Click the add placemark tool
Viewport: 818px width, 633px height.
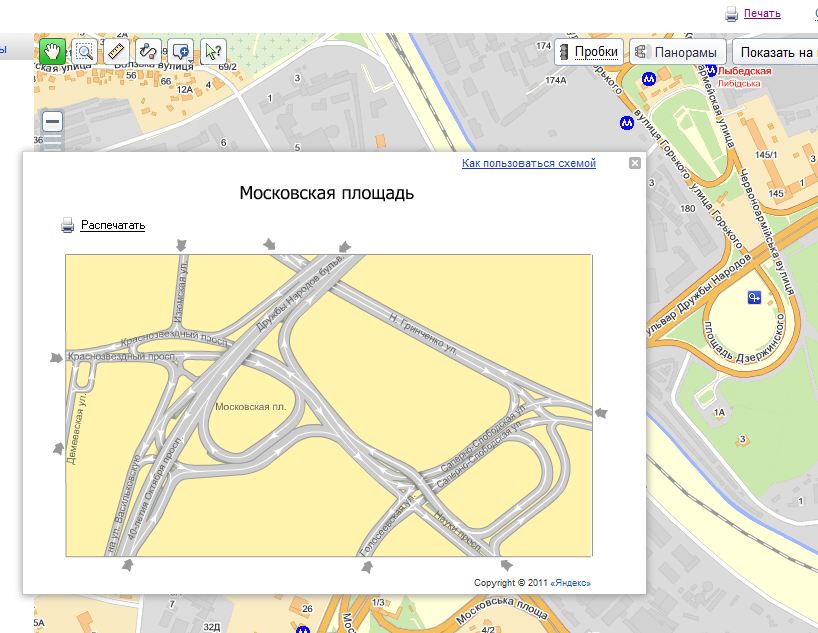[177, 50]
